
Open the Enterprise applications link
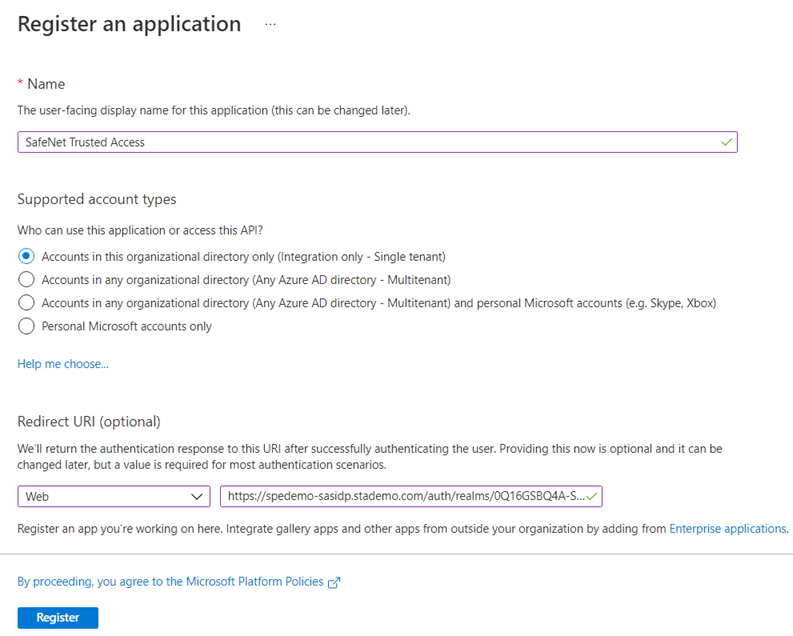point(728,529)
